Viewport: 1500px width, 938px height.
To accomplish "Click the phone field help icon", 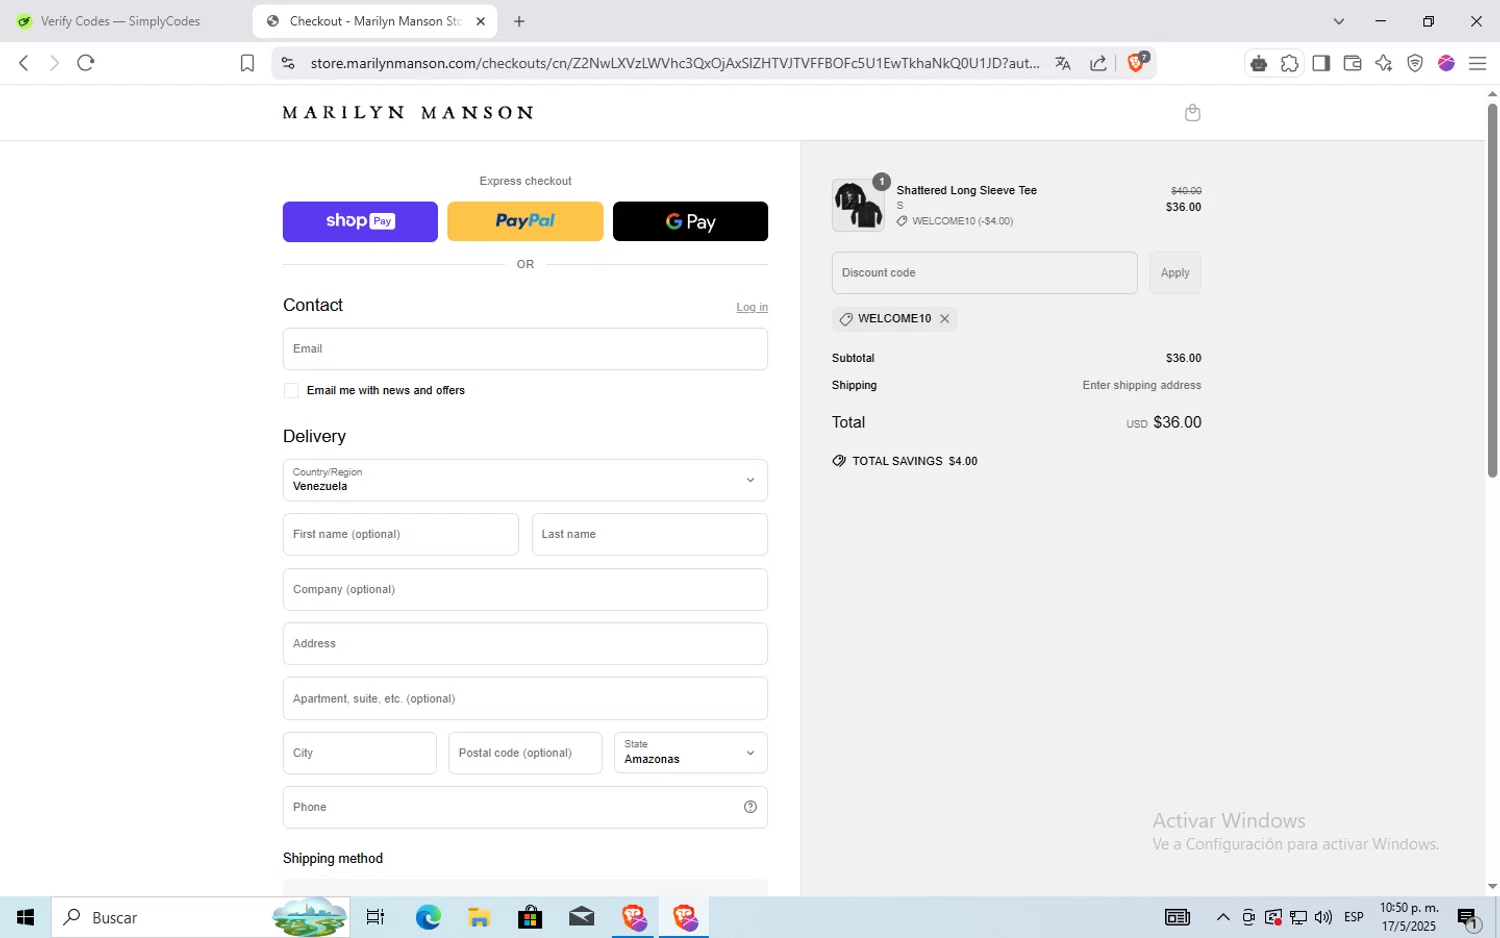I will [750, 807].
